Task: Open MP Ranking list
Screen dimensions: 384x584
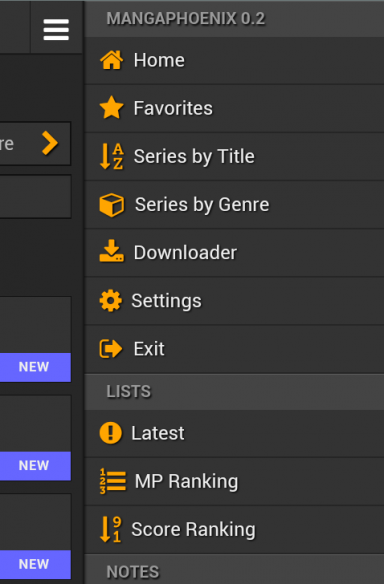Action: 234,481
